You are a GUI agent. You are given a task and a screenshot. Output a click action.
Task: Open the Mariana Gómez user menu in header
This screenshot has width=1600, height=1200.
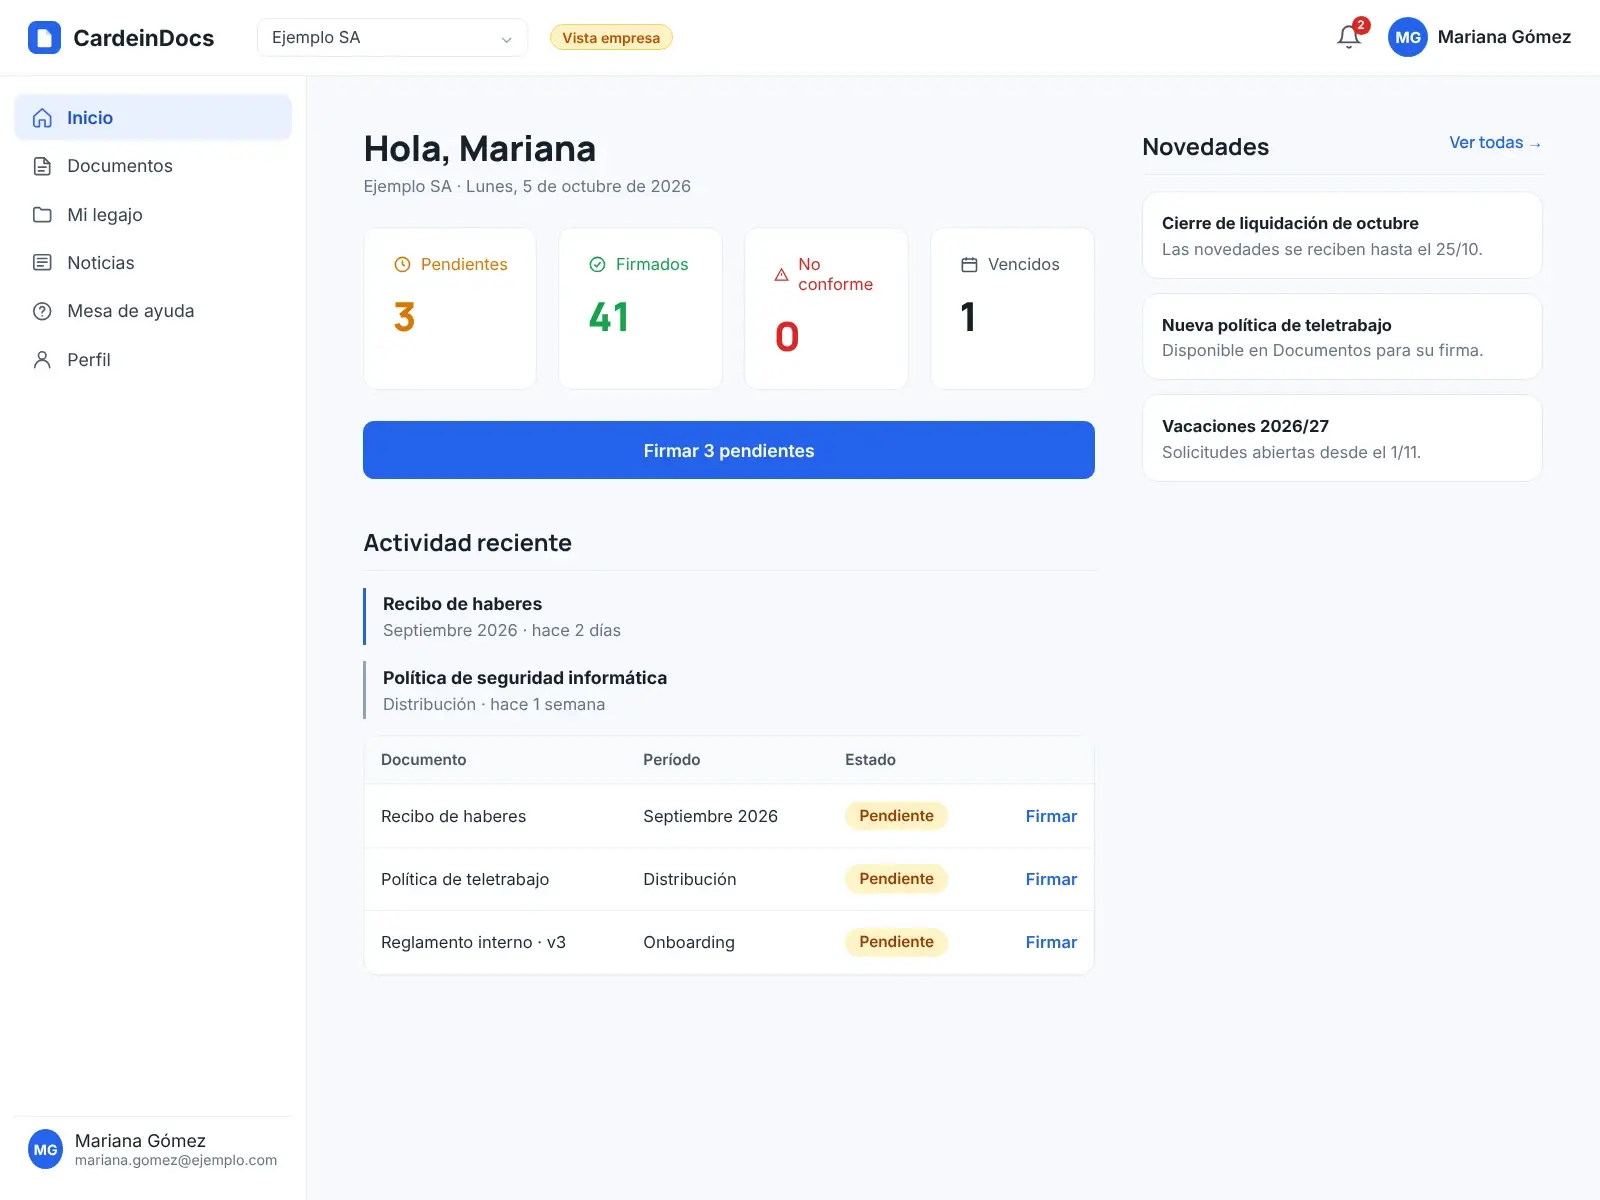point(1480,37)
